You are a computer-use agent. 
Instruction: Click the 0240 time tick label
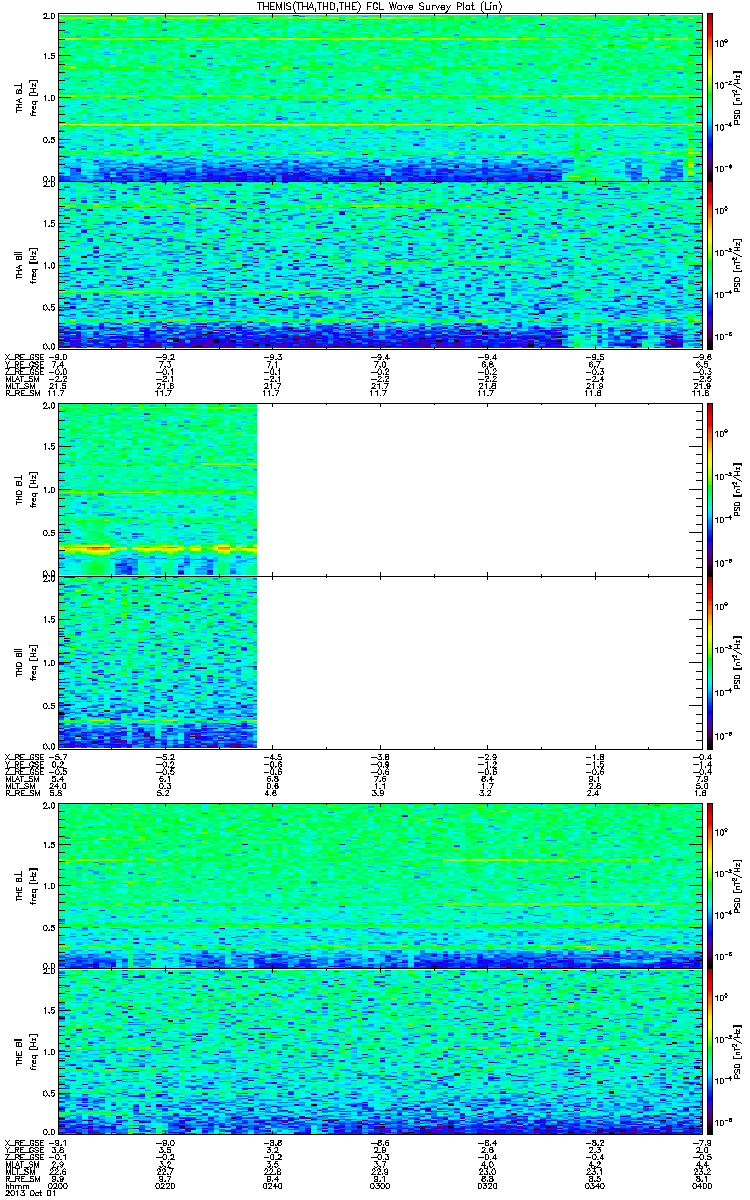tap(272, 1185)
